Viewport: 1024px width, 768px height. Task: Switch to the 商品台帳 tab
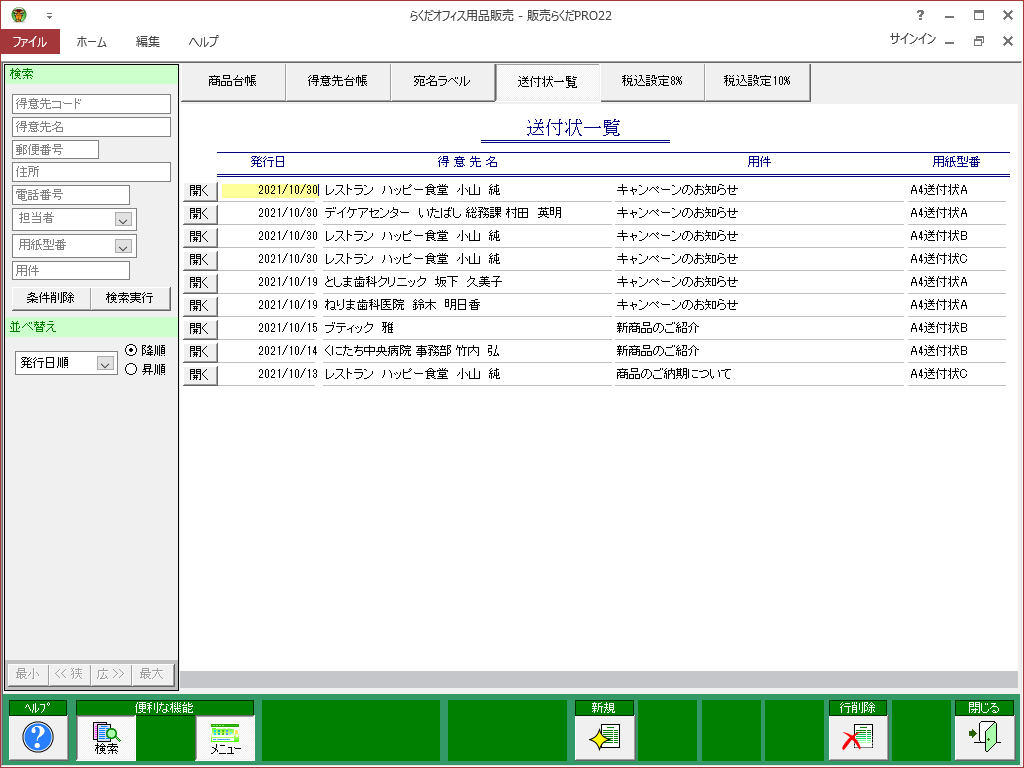(x=232, y=81)
